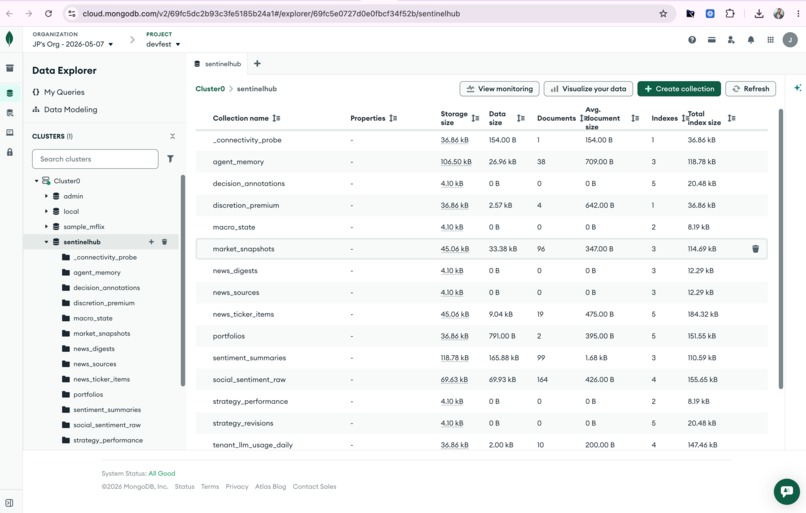
Task: Reload the browser page
Action: click(x=48, y=14)
